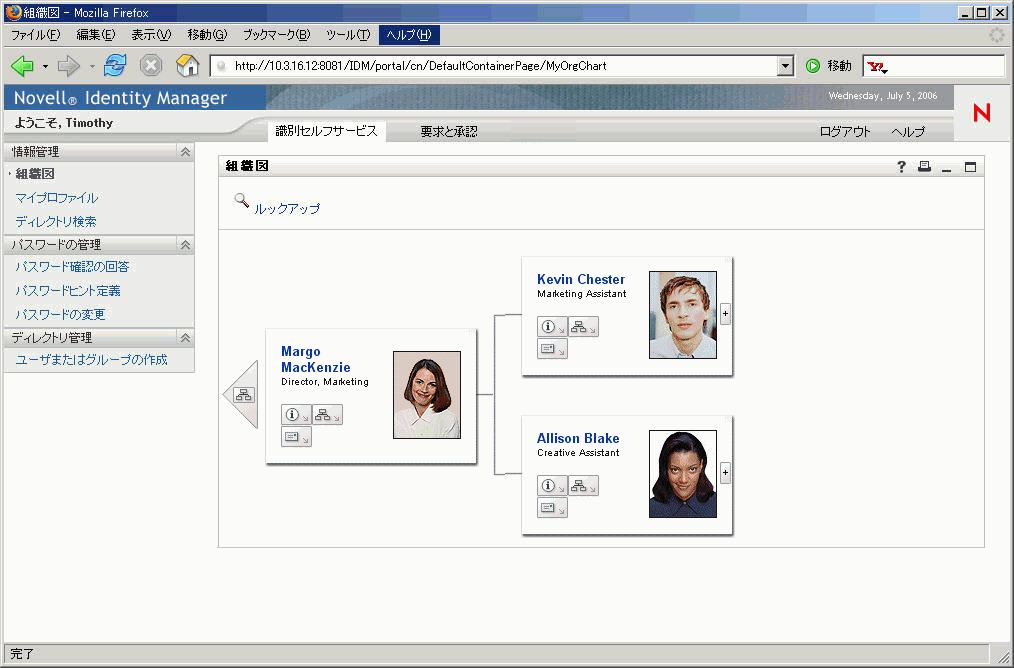Click the Stop loading icon
This screenshot has height=668, width=1014.
(151, 65)
